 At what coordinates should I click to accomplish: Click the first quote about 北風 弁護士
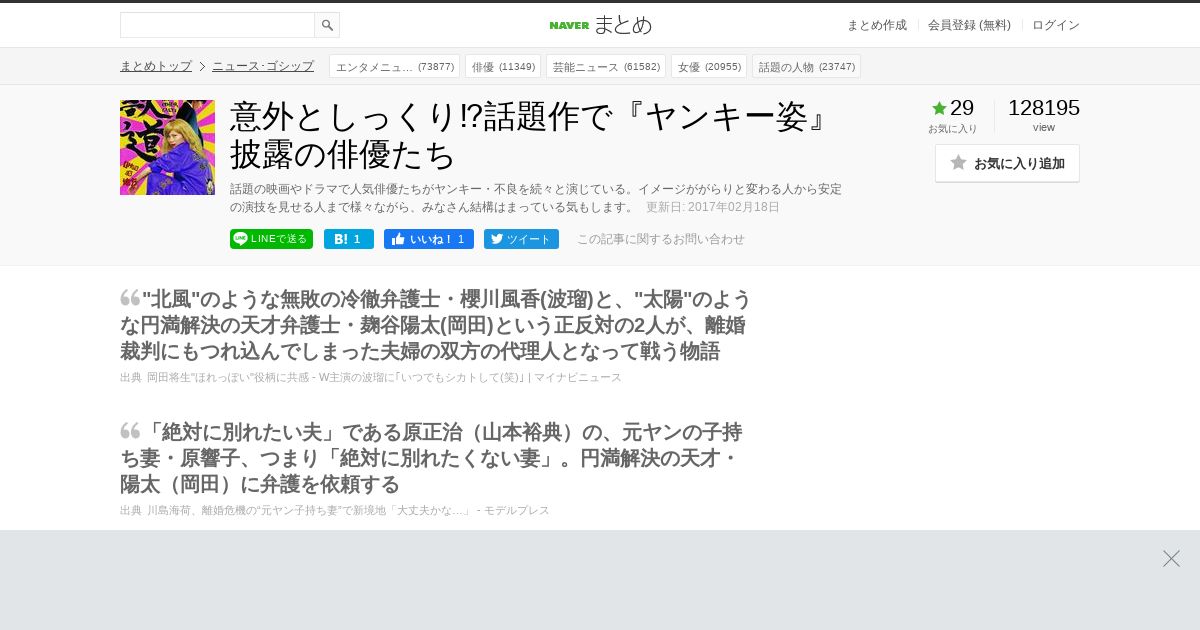(436, 325)
